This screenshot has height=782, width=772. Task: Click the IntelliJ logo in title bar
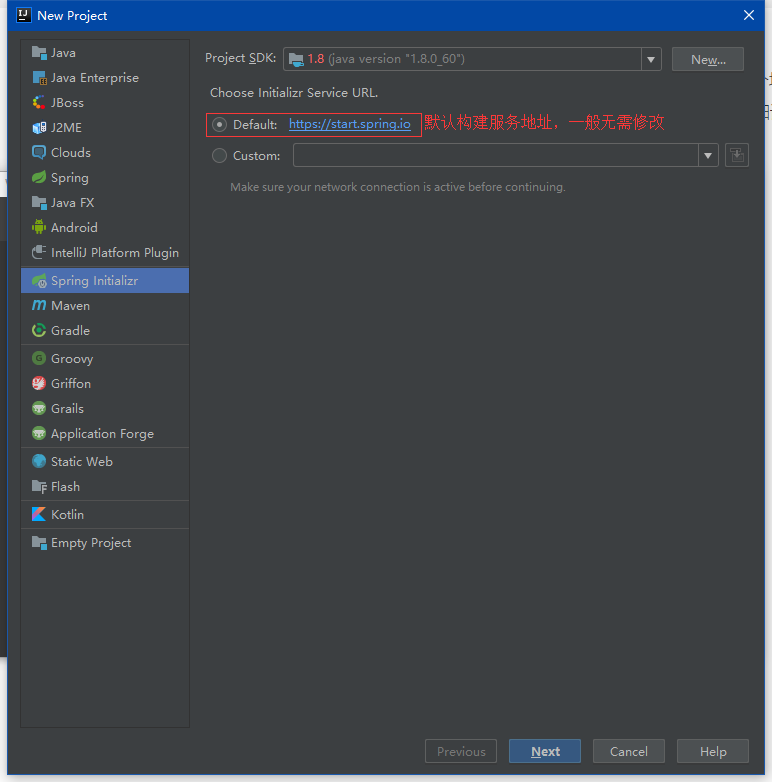point(23,15)
